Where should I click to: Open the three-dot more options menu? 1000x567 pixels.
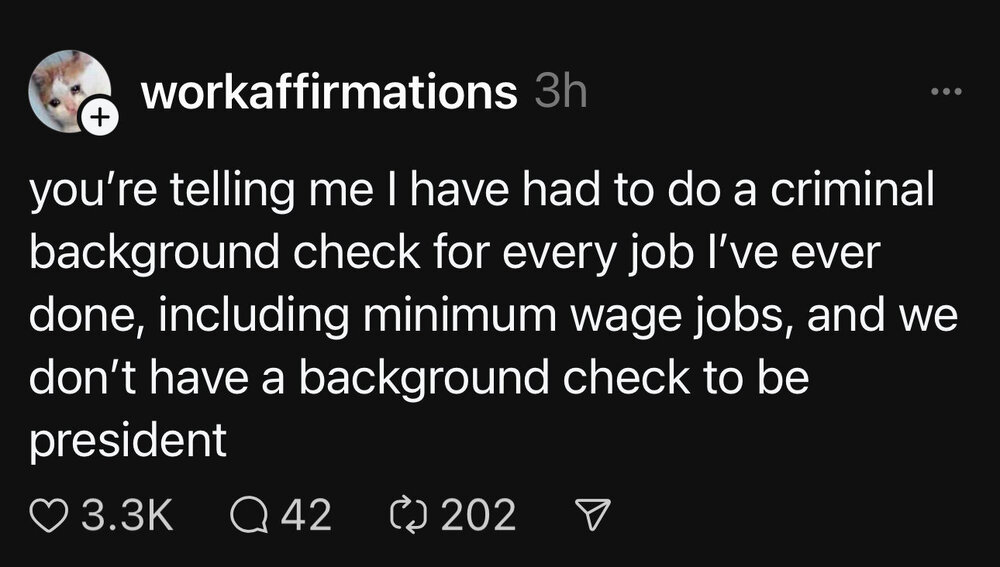[943, 93]
